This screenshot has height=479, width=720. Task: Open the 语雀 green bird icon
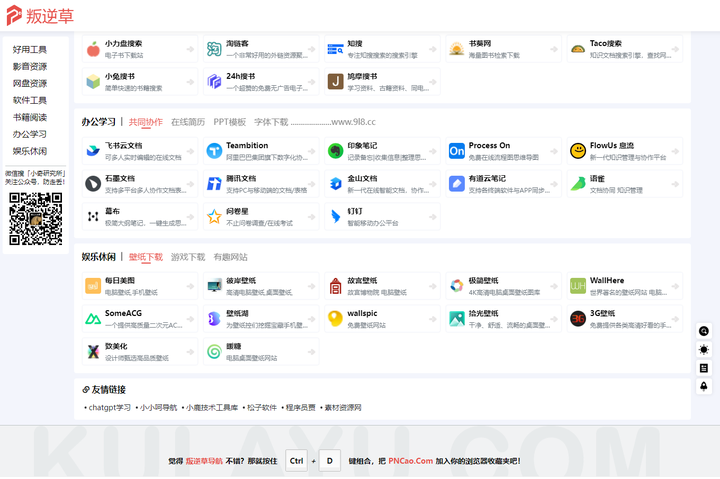[578, 184]
